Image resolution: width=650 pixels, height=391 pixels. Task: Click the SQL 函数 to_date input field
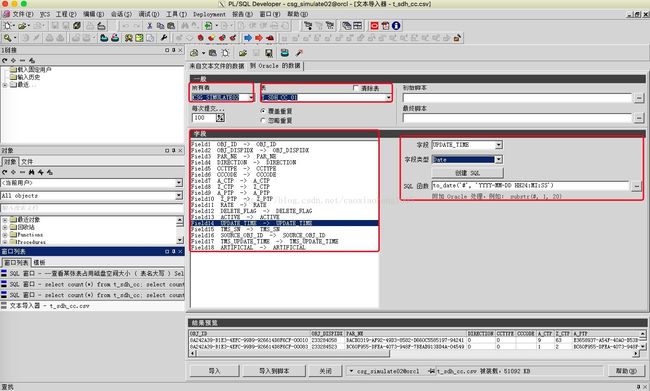tap(530, 186)
